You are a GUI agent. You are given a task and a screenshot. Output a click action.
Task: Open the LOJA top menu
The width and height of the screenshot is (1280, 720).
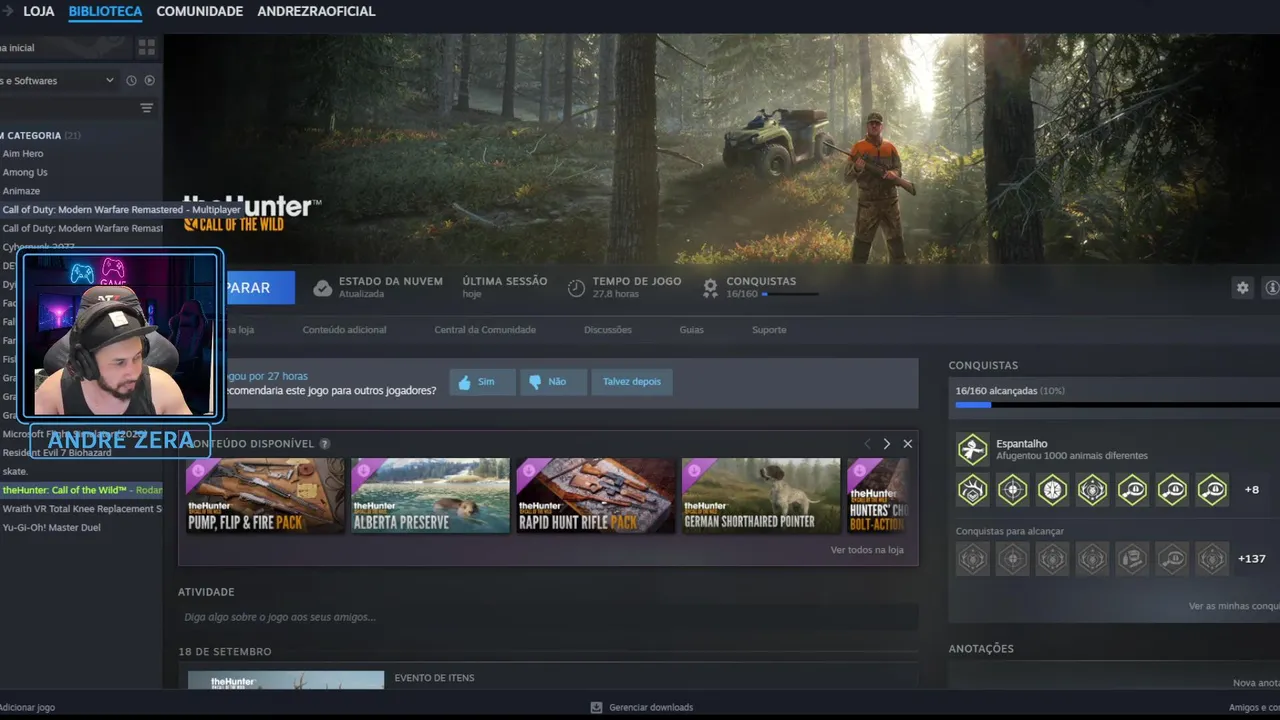(39, 11)
